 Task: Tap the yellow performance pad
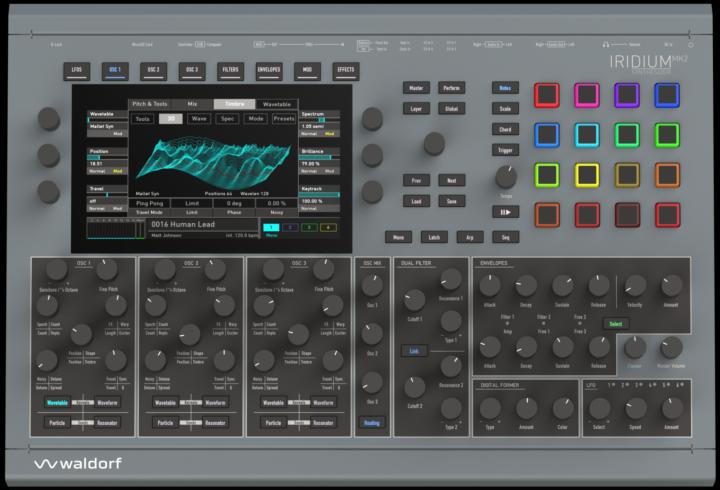pyautogui.click(x=586, y=175)
